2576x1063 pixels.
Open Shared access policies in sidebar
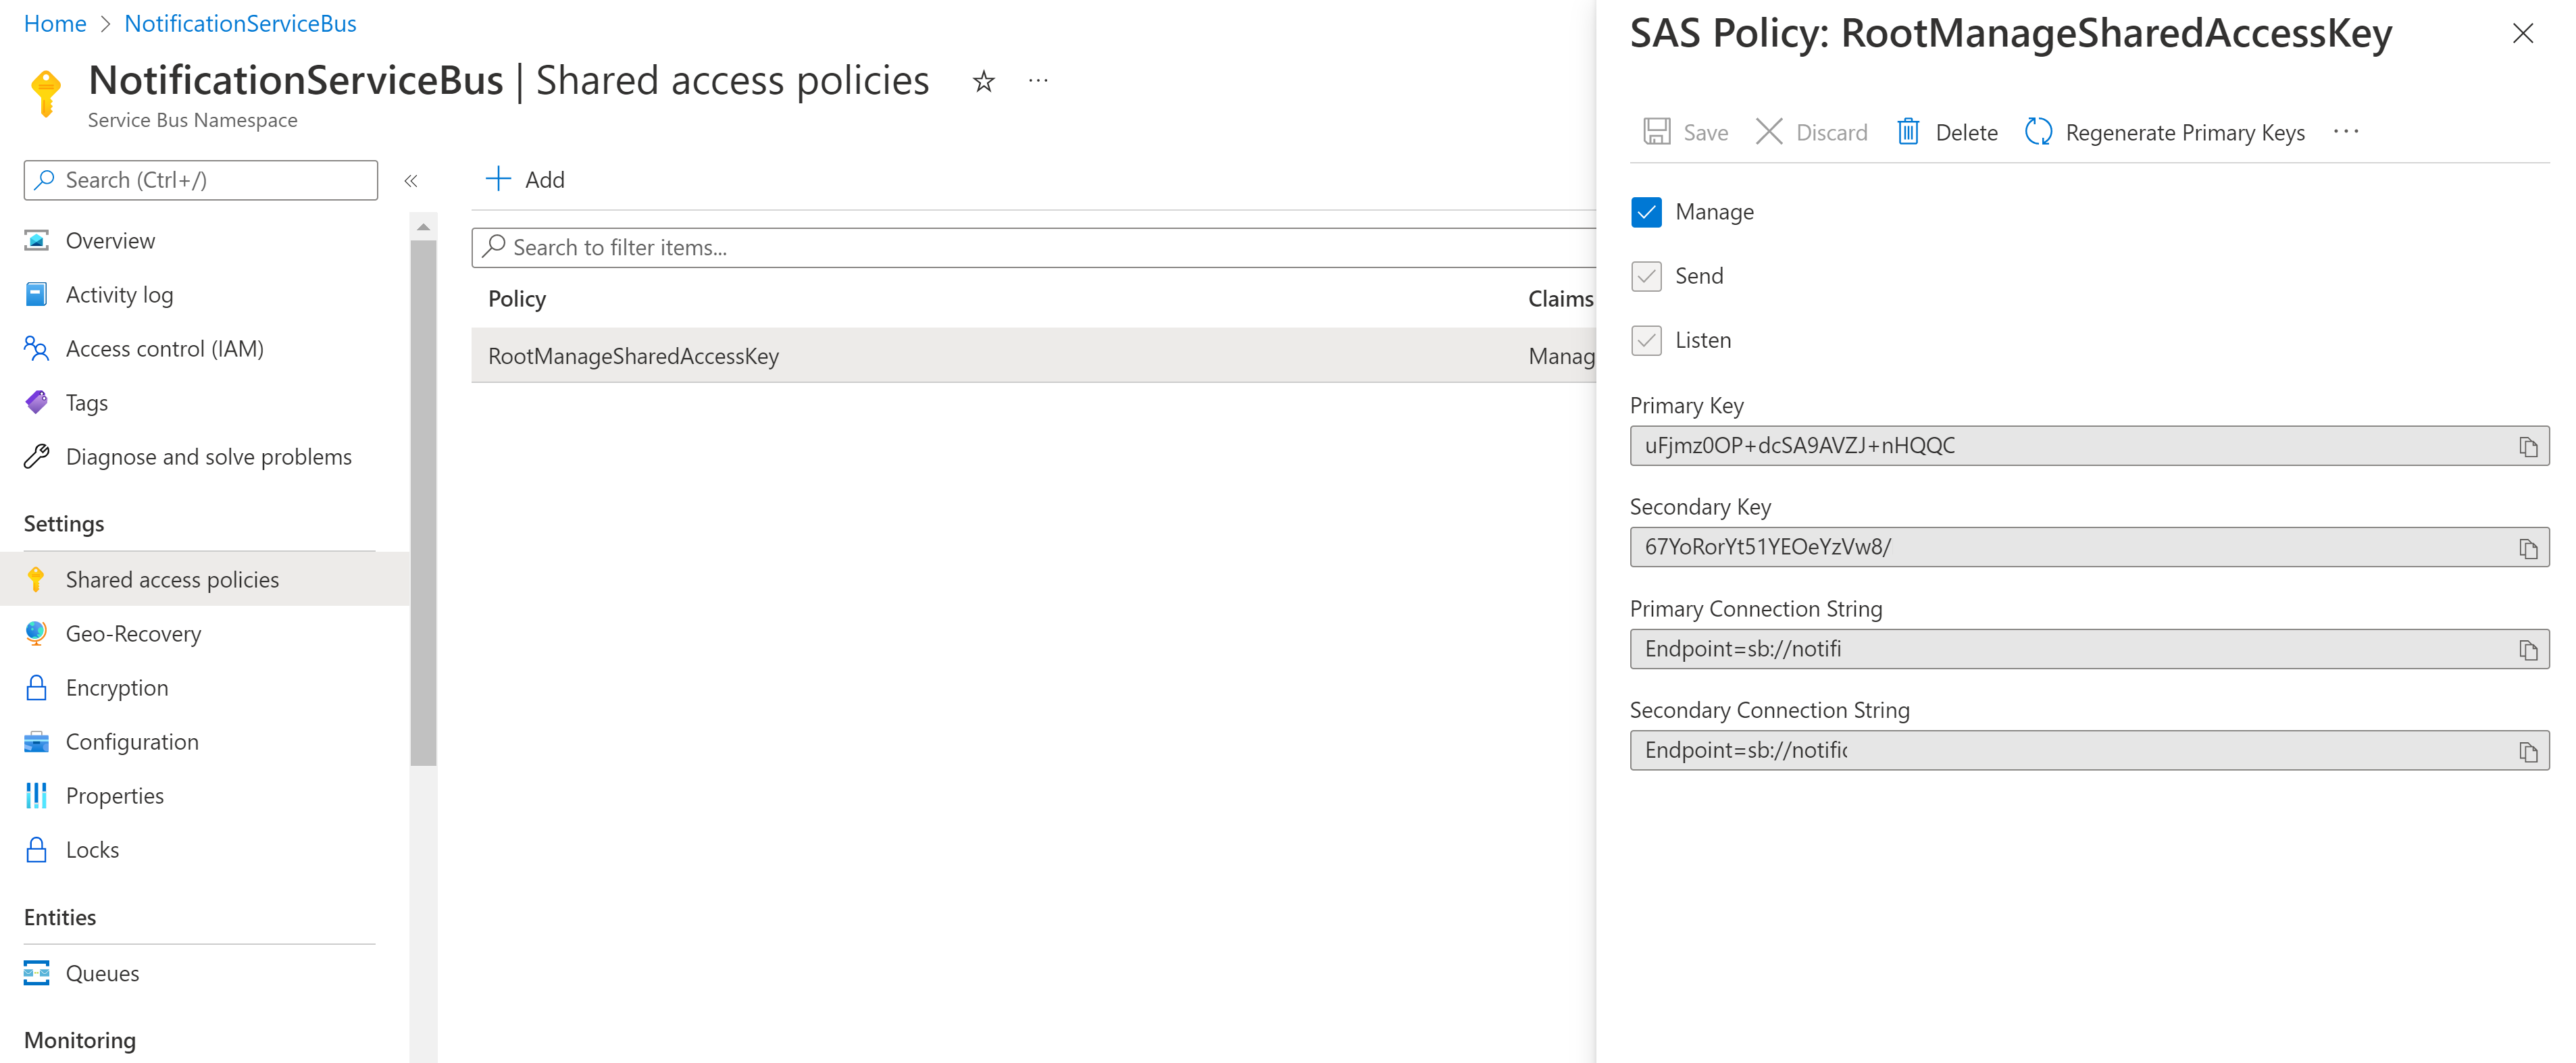click(x=171, y=579)
